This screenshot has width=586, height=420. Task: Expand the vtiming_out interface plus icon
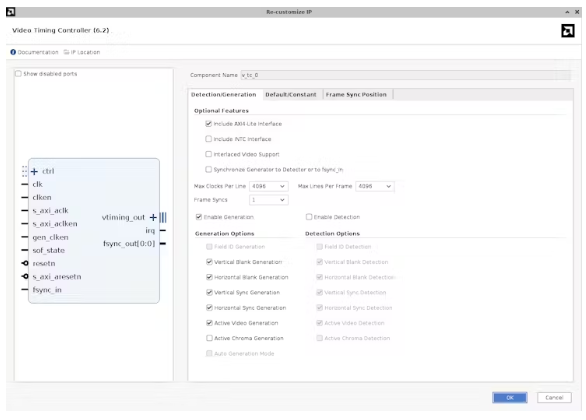coord(153,217)
